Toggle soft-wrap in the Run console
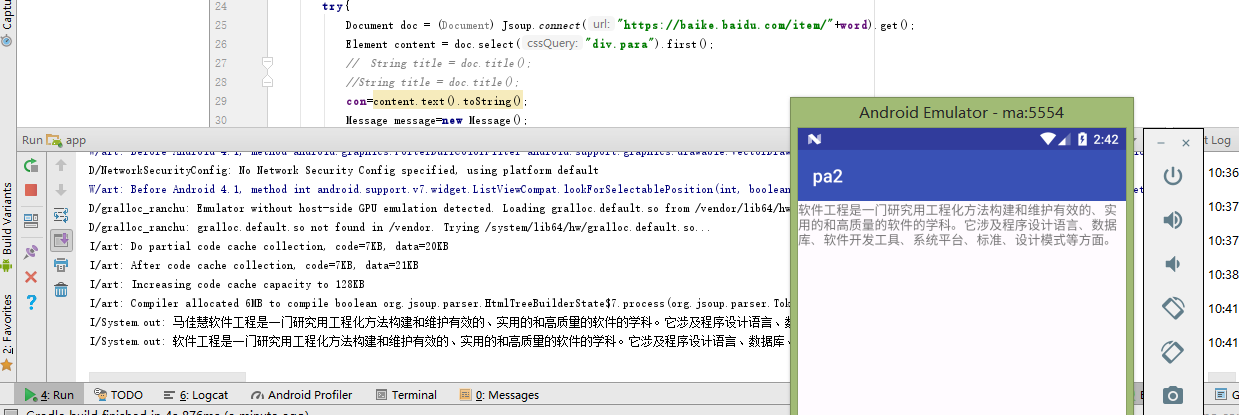 click(60, 215)
